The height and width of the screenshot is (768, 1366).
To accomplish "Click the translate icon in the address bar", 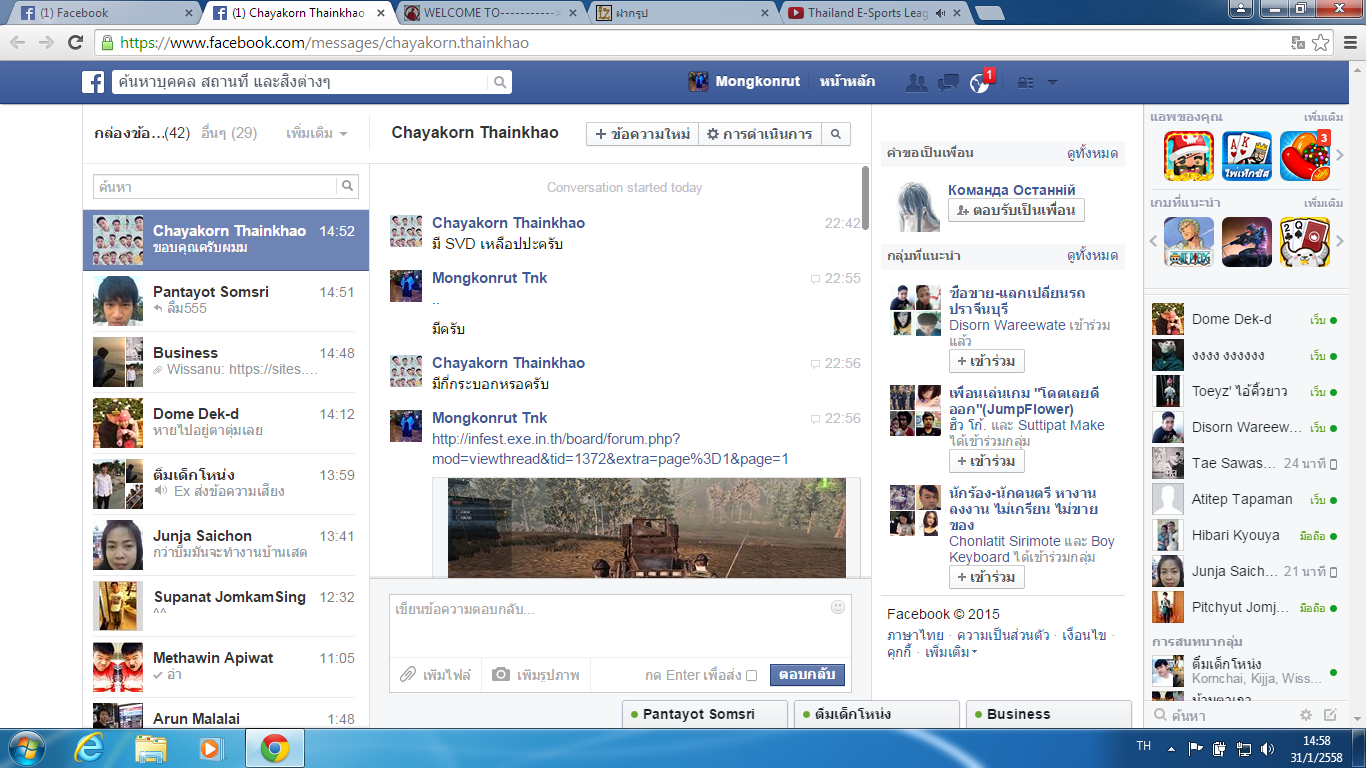I will [x=1298, y=43].
